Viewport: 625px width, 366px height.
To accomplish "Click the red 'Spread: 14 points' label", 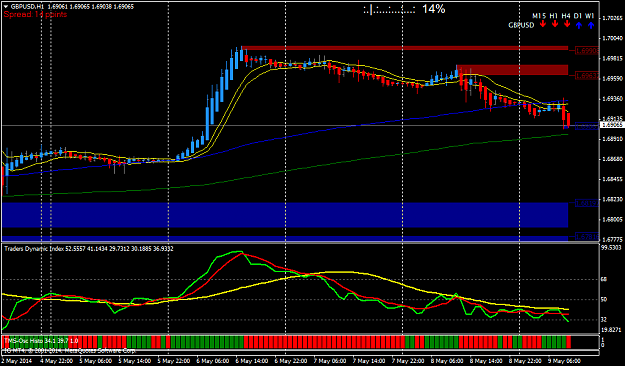I will pyautogui.click(x=35, y=14).
